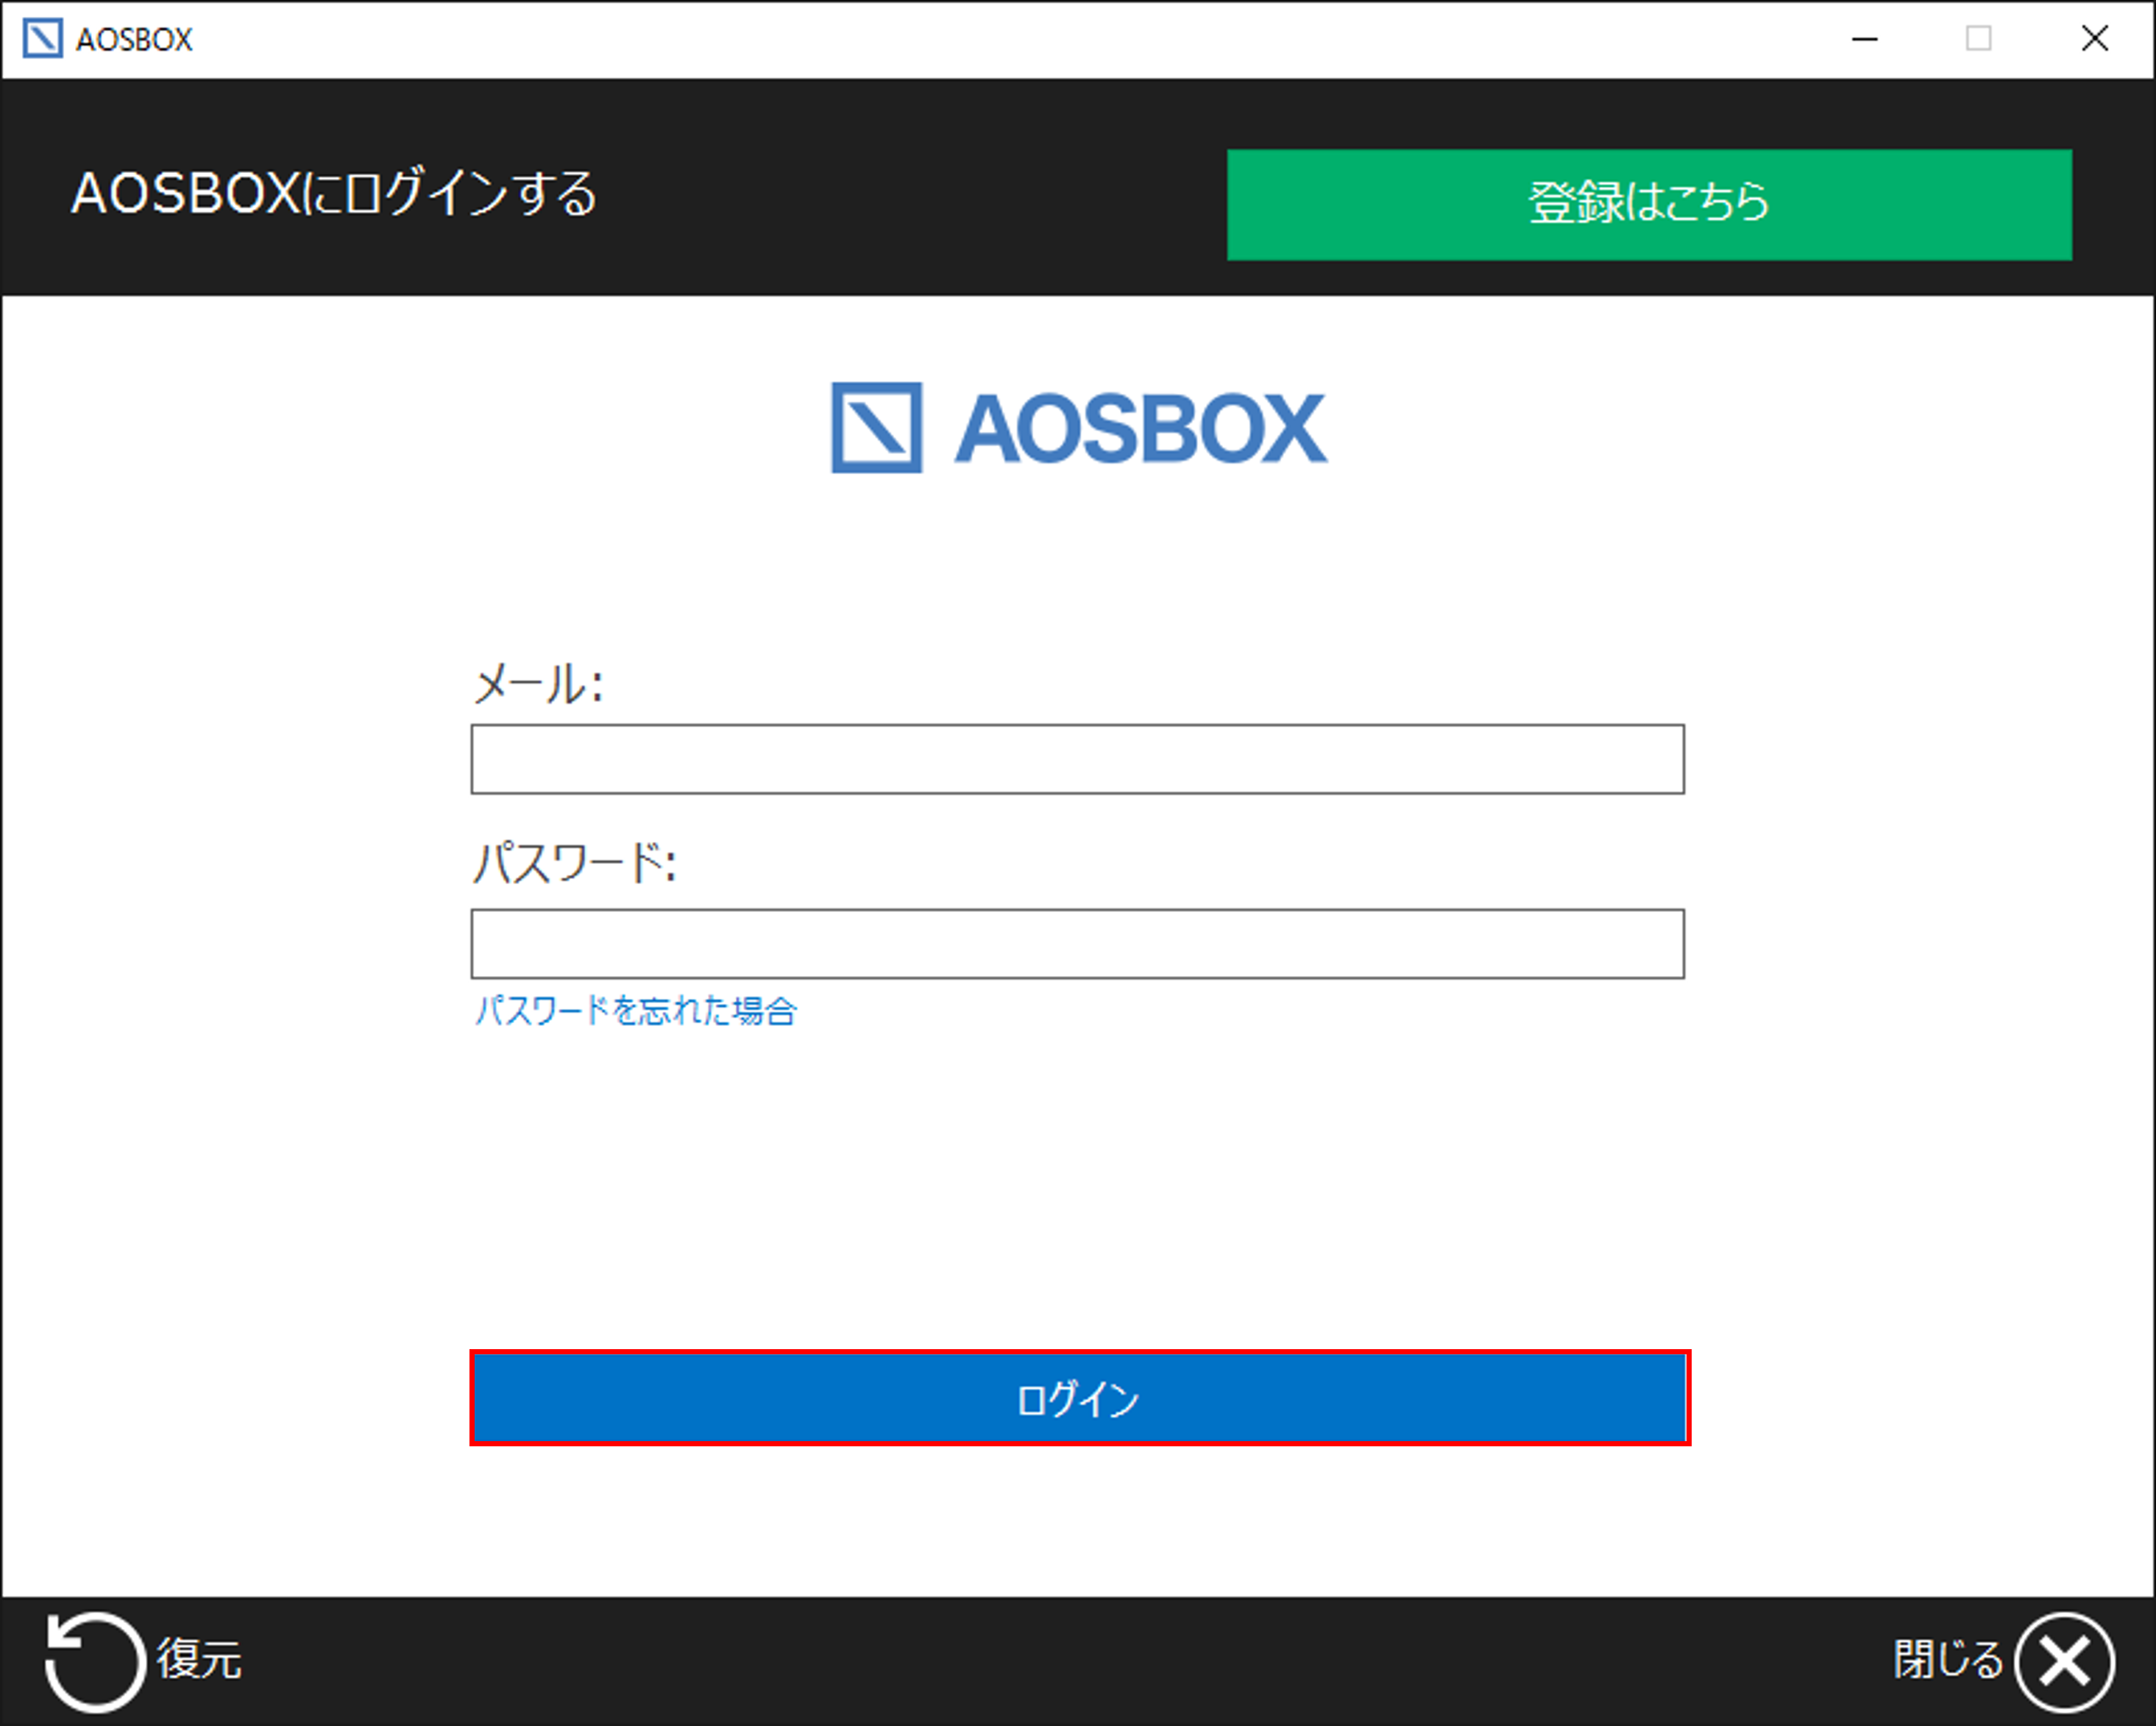Screen dimensions: 2156x1726
Task: Focus the メール input field
Action: coord(1077,759)
